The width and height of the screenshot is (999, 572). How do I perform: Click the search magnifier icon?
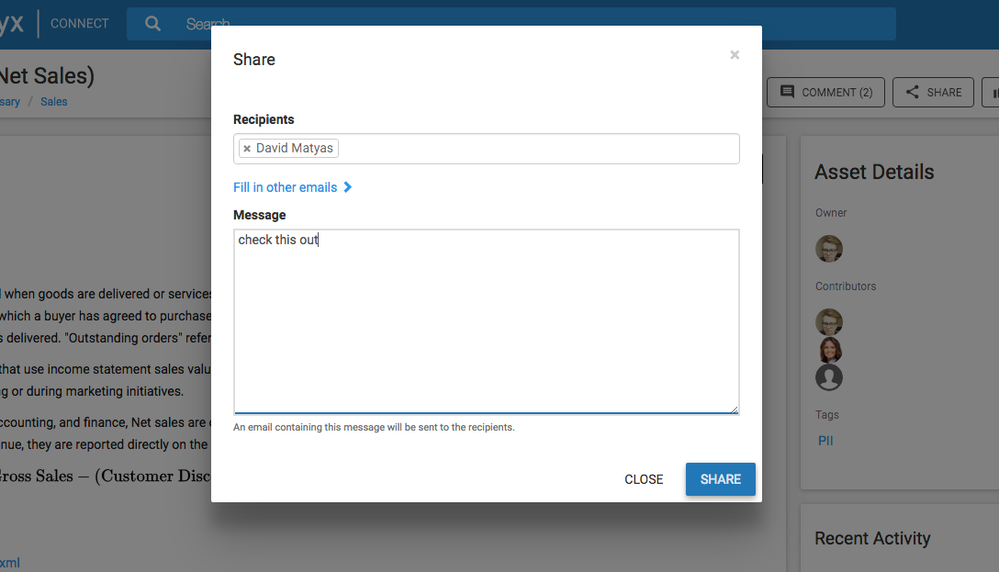click(153, 24)
